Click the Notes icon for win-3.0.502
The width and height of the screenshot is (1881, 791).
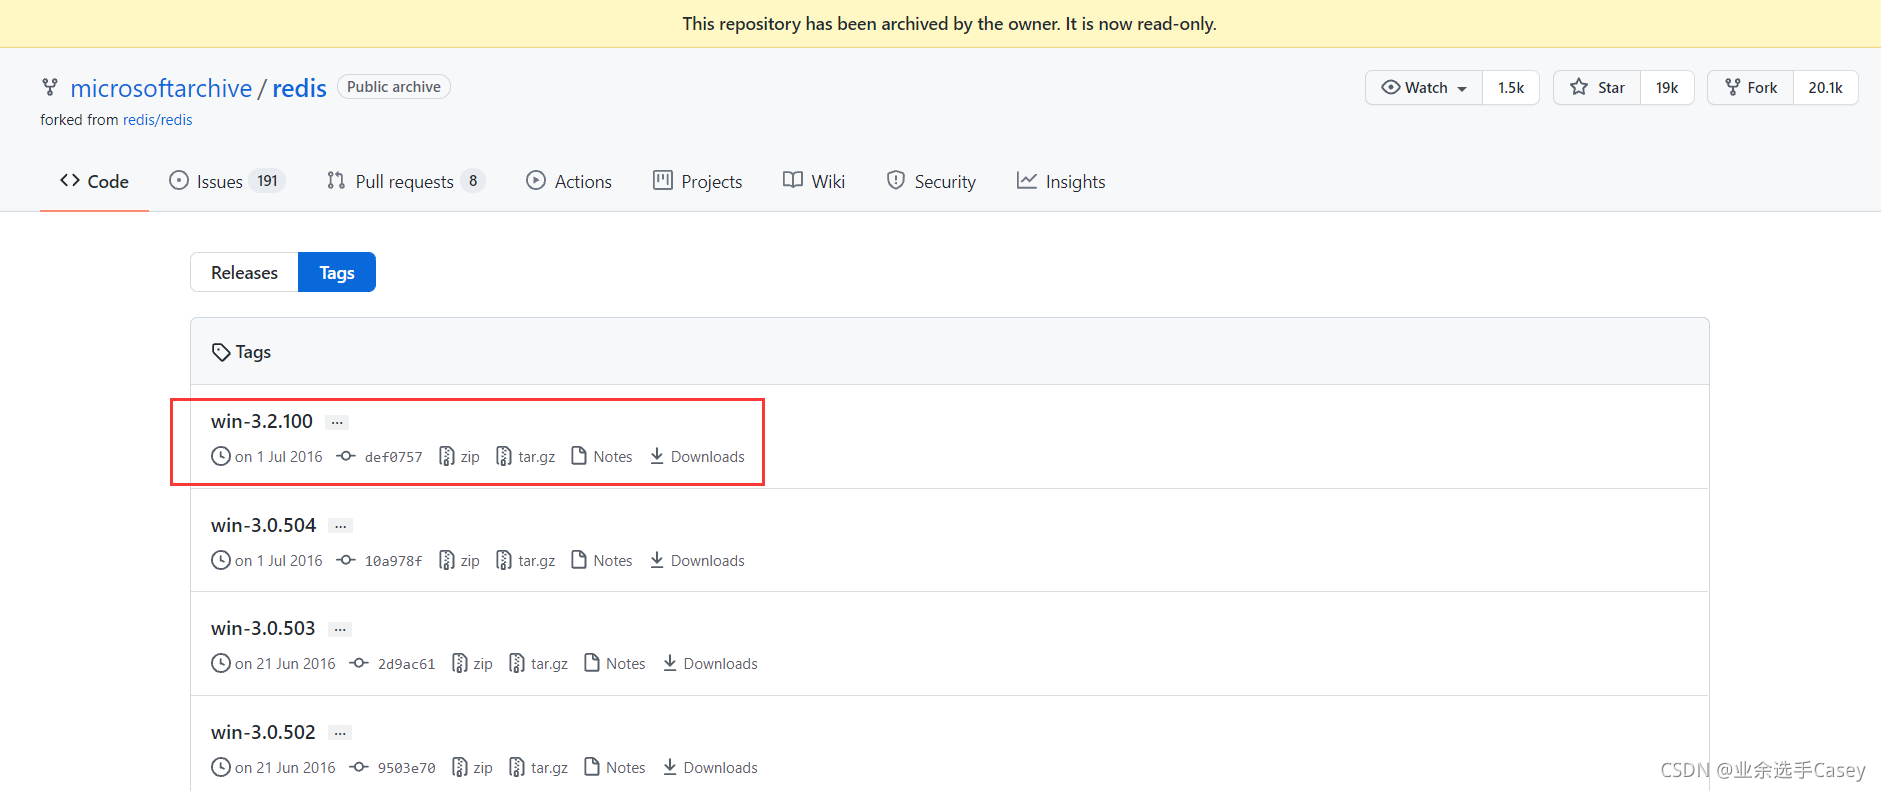[592, 767]
